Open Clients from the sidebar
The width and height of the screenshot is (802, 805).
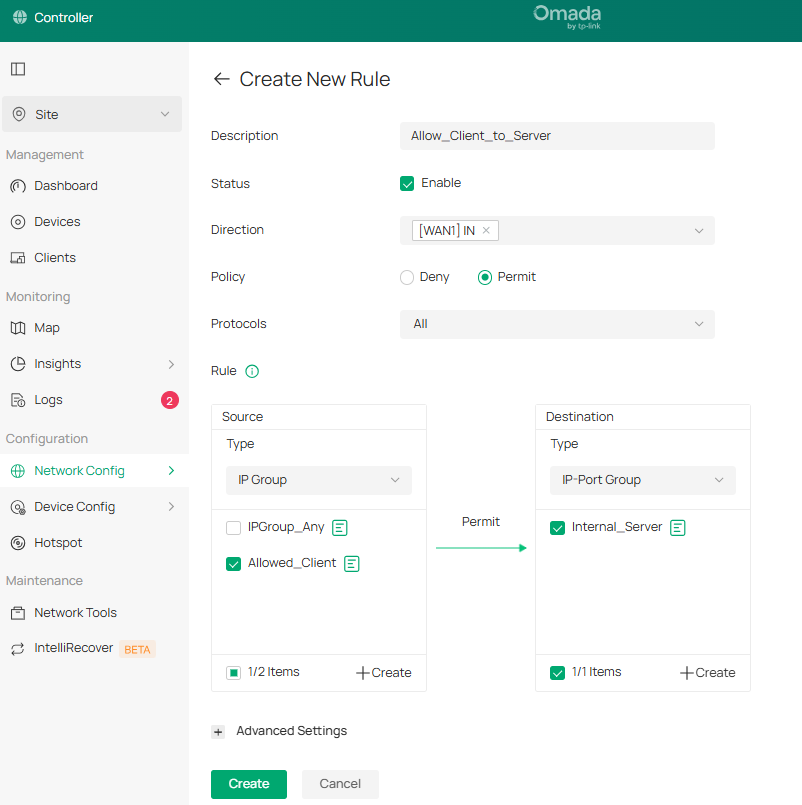point(55,258)
